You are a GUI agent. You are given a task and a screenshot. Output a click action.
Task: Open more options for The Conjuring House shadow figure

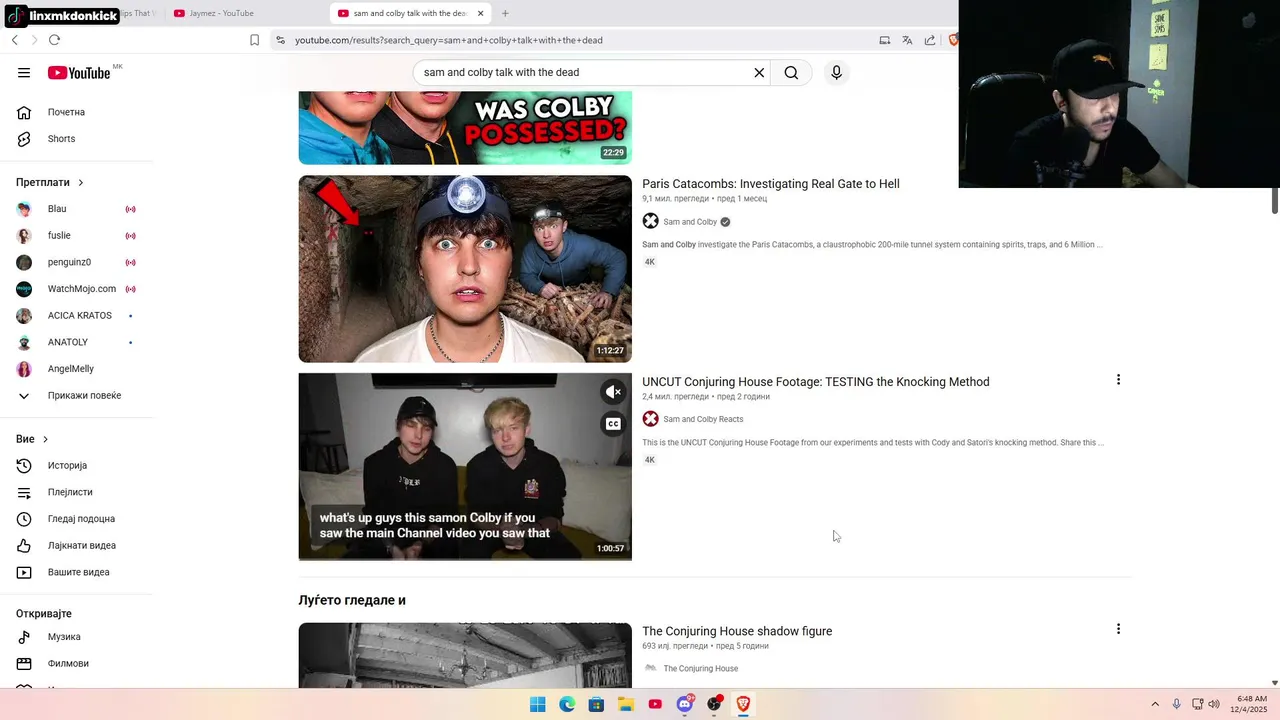point(1118,629)
